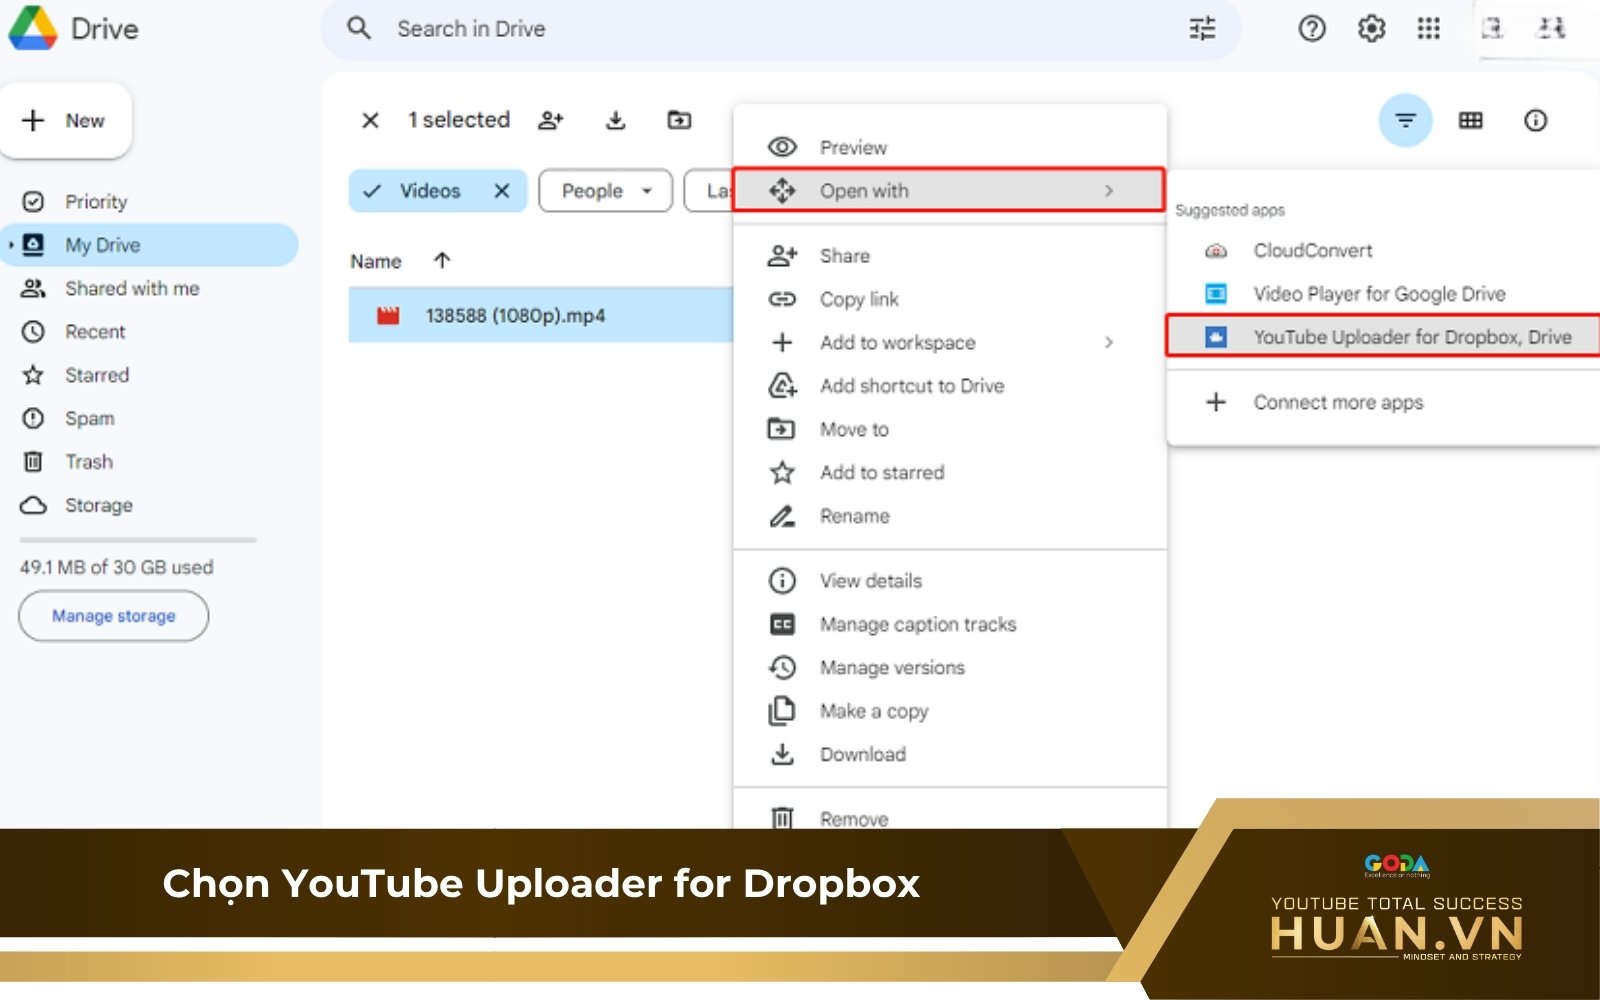
Task: Click the download toolbar icon
Action: click(x=616, y=120)
